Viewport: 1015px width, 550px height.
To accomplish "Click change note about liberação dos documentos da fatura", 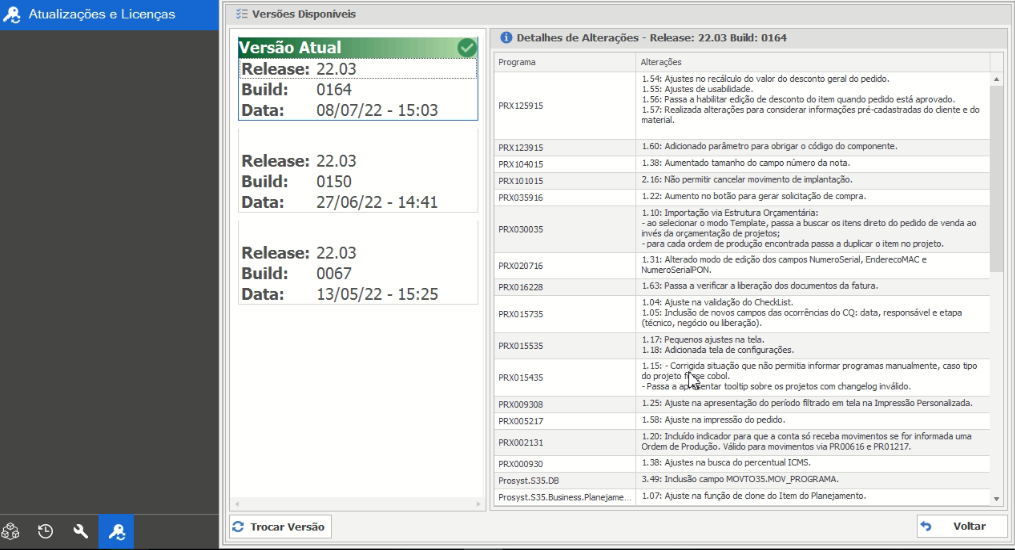I will click(x=759, y=285).
